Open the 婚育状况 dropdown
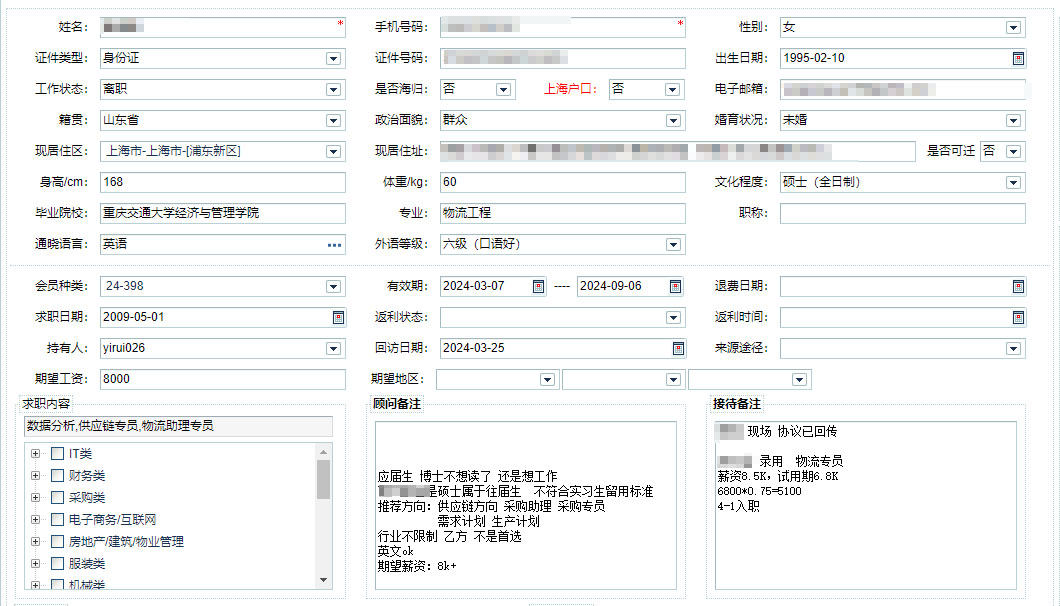This screenshot has height=606, width=1060. click(1013, 121)
